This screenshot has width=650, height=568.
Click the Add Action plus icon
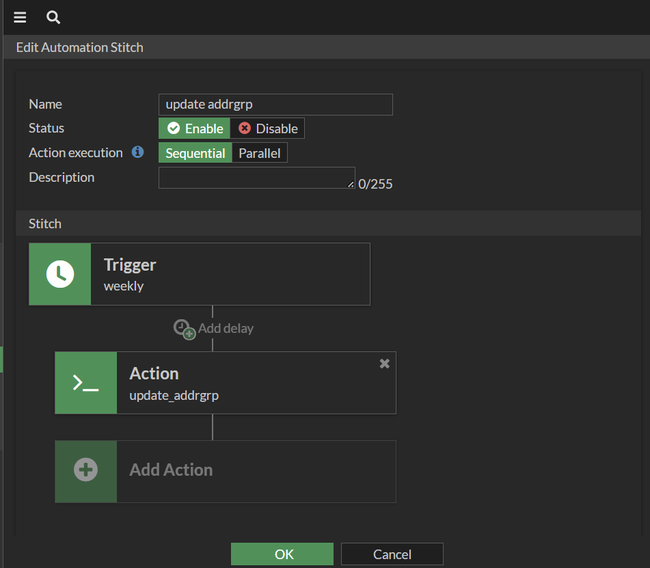(86, 470)
